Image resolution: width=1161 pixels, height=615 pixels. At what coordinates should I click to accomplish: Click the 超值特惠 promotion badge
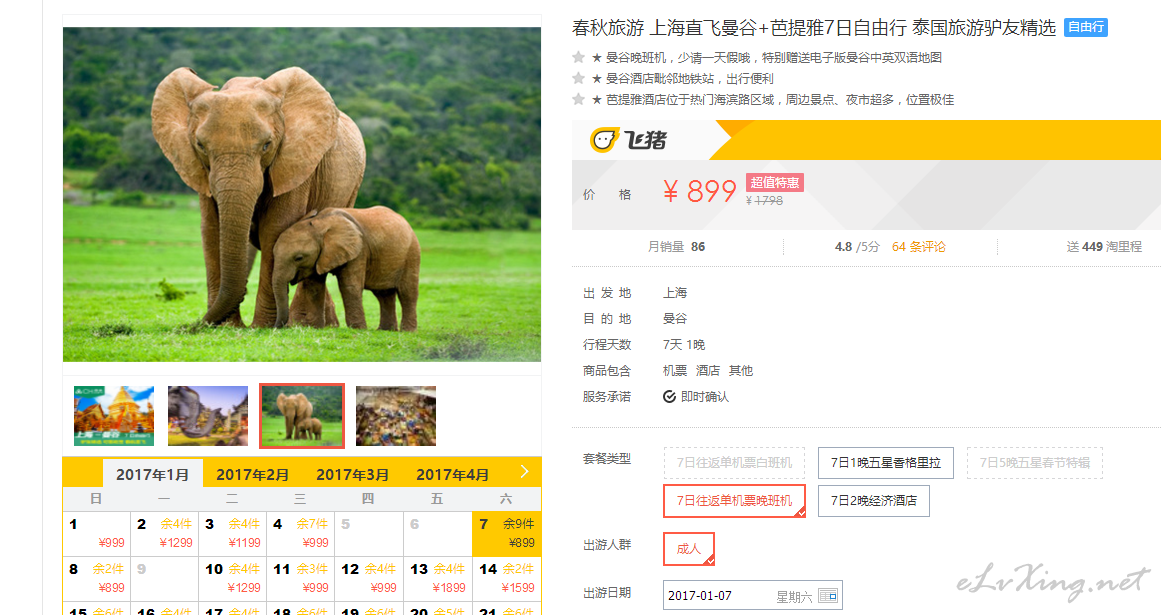click(x=774, y=183)
